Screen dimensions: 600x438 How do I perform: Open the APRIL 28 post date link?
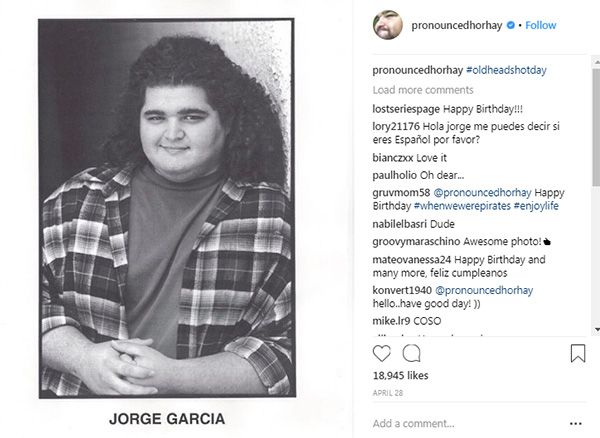pos(388,393)
